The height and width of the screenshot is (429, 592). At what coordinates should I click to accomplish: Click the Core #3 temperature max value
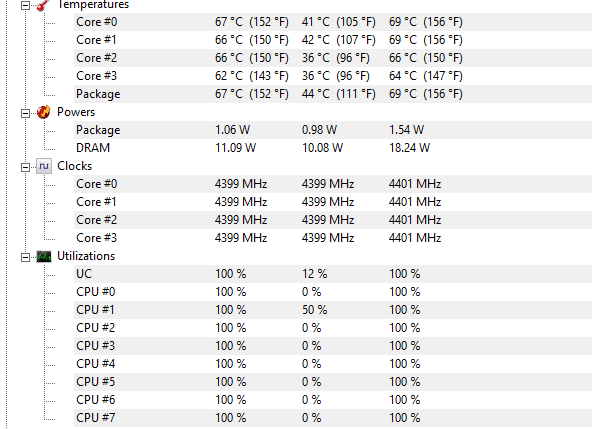coord(426,76)
